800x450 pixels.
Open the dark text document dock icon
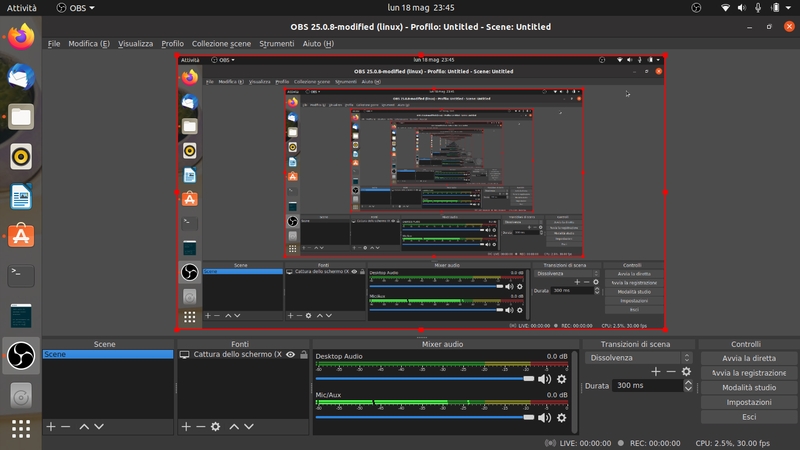coord(21,316)
